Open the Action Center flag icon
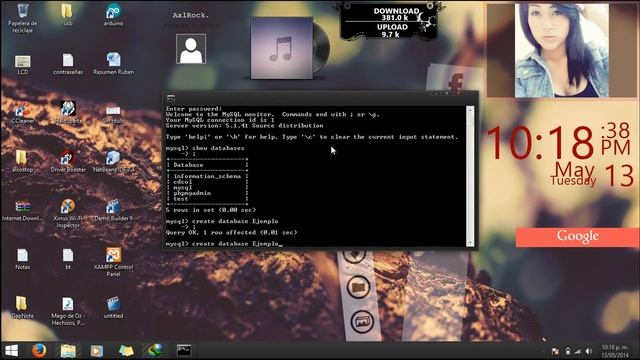 [x=555, y=351]
